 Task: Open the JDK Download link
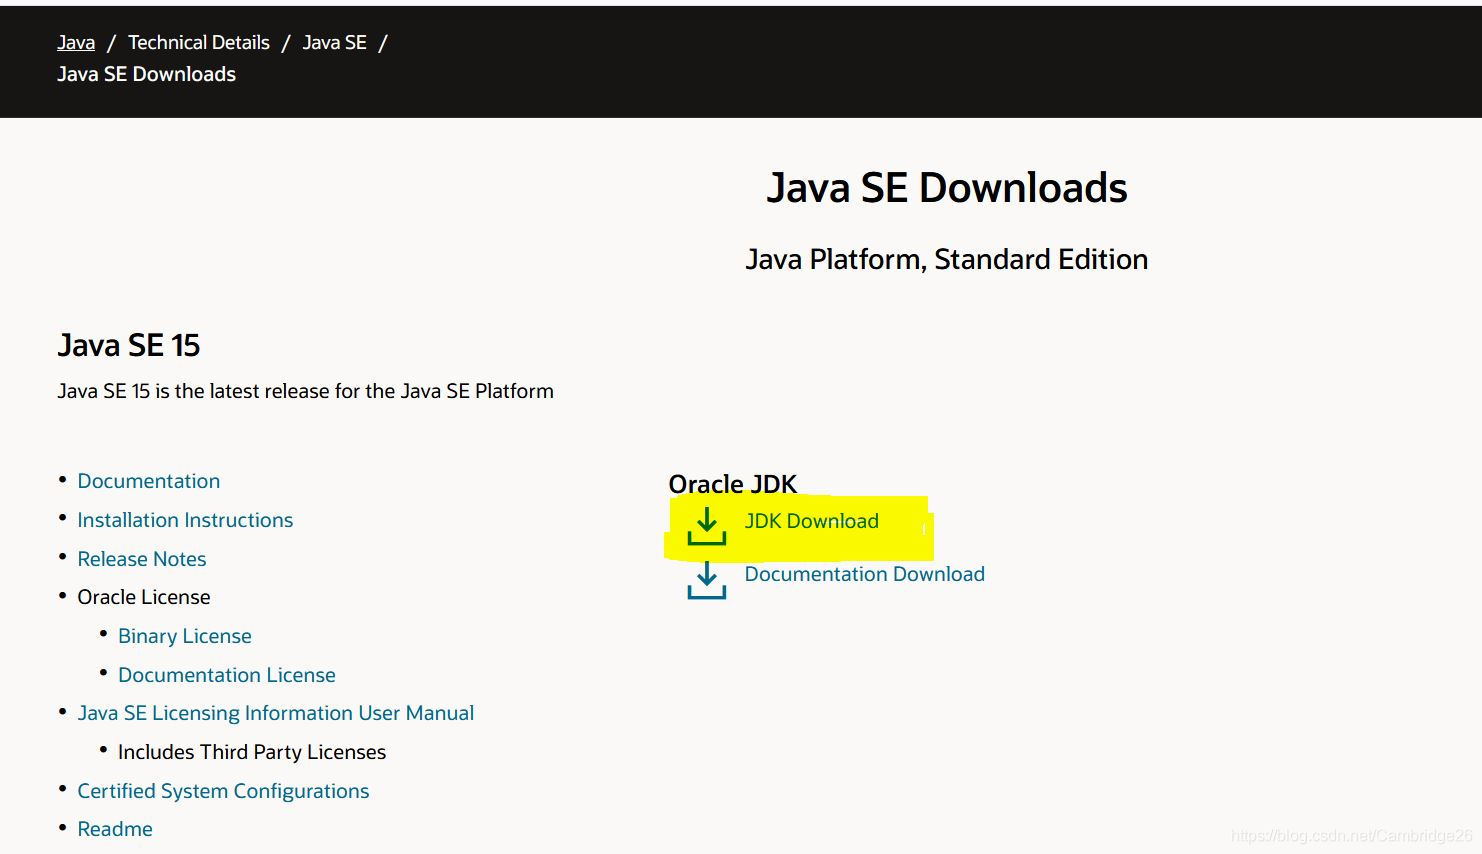pyautogui.click(x=811, y=521)
